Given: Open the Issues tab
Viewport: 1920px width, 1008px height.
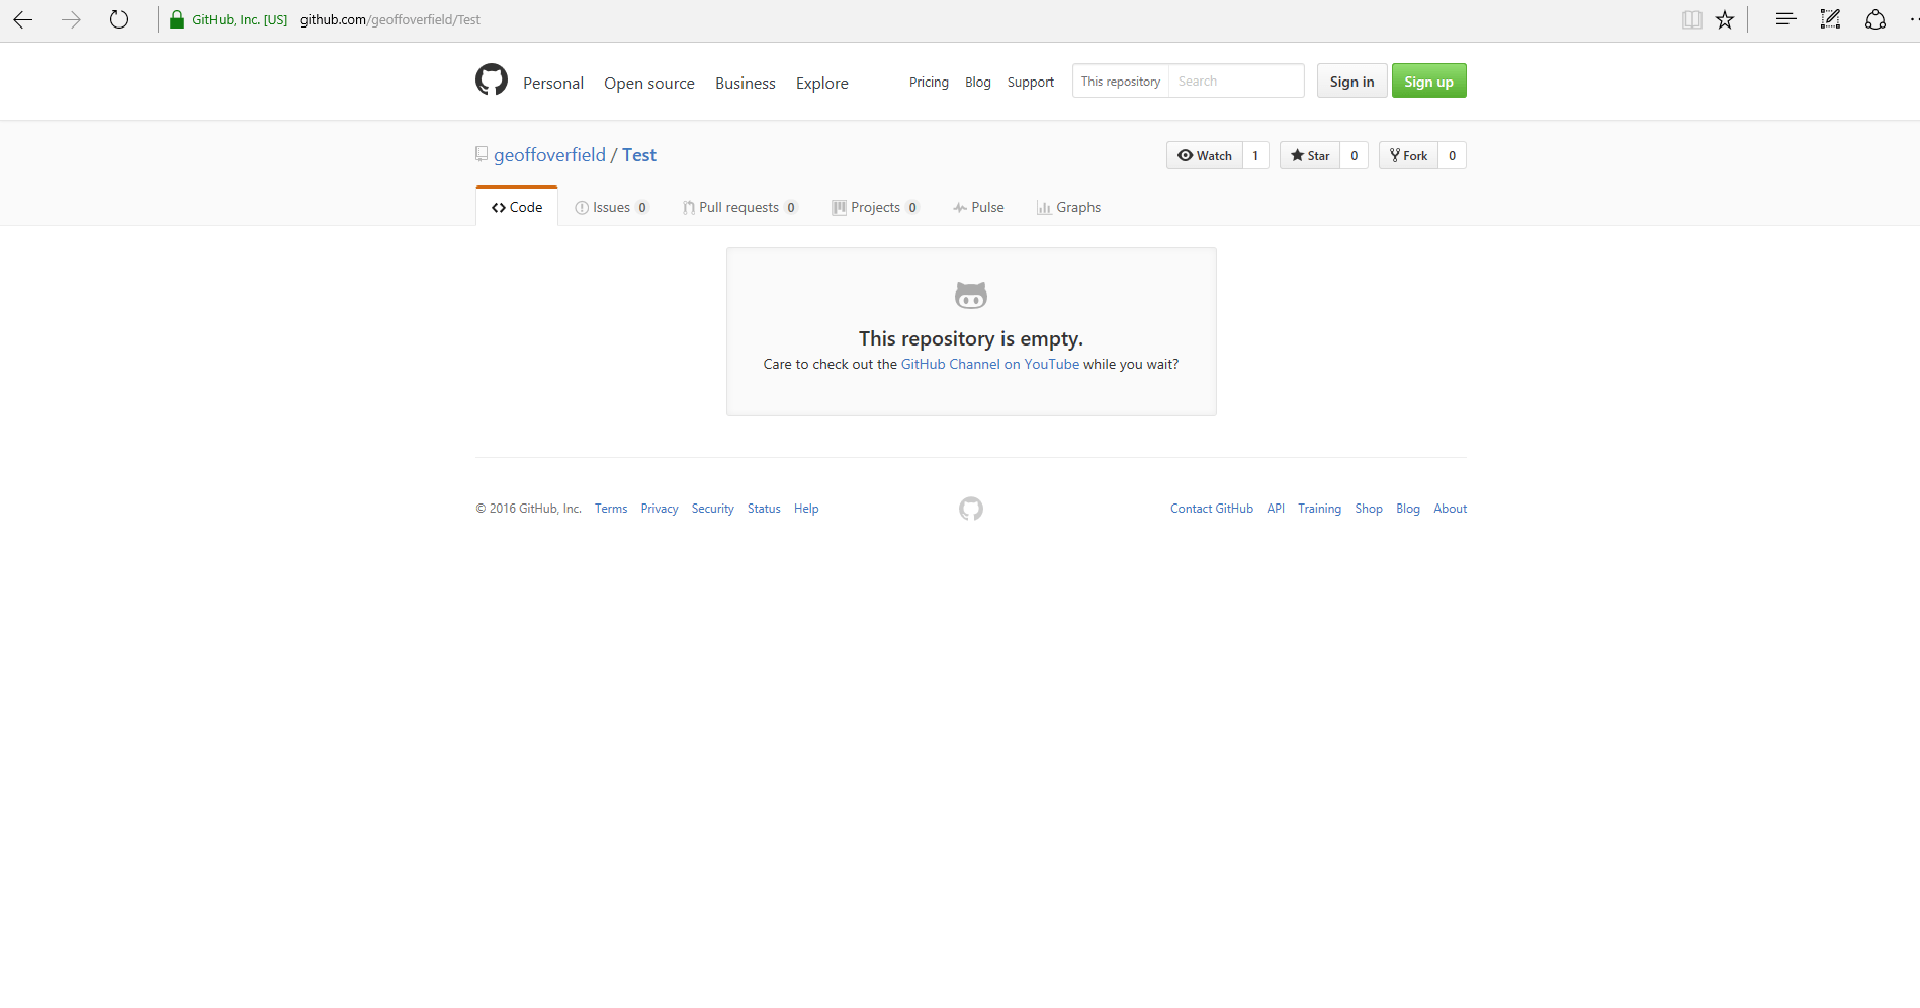Looking at the screenshot, I should pyautogui.click(x=611, y=207).
